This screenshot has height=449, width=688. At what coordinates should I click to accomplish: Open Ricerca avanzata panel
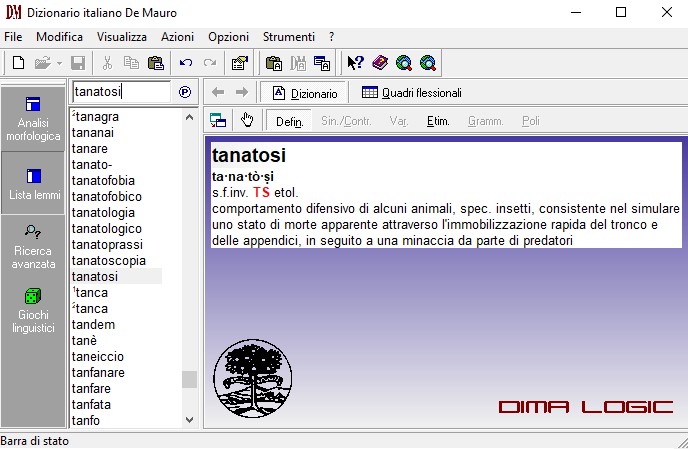33,247
